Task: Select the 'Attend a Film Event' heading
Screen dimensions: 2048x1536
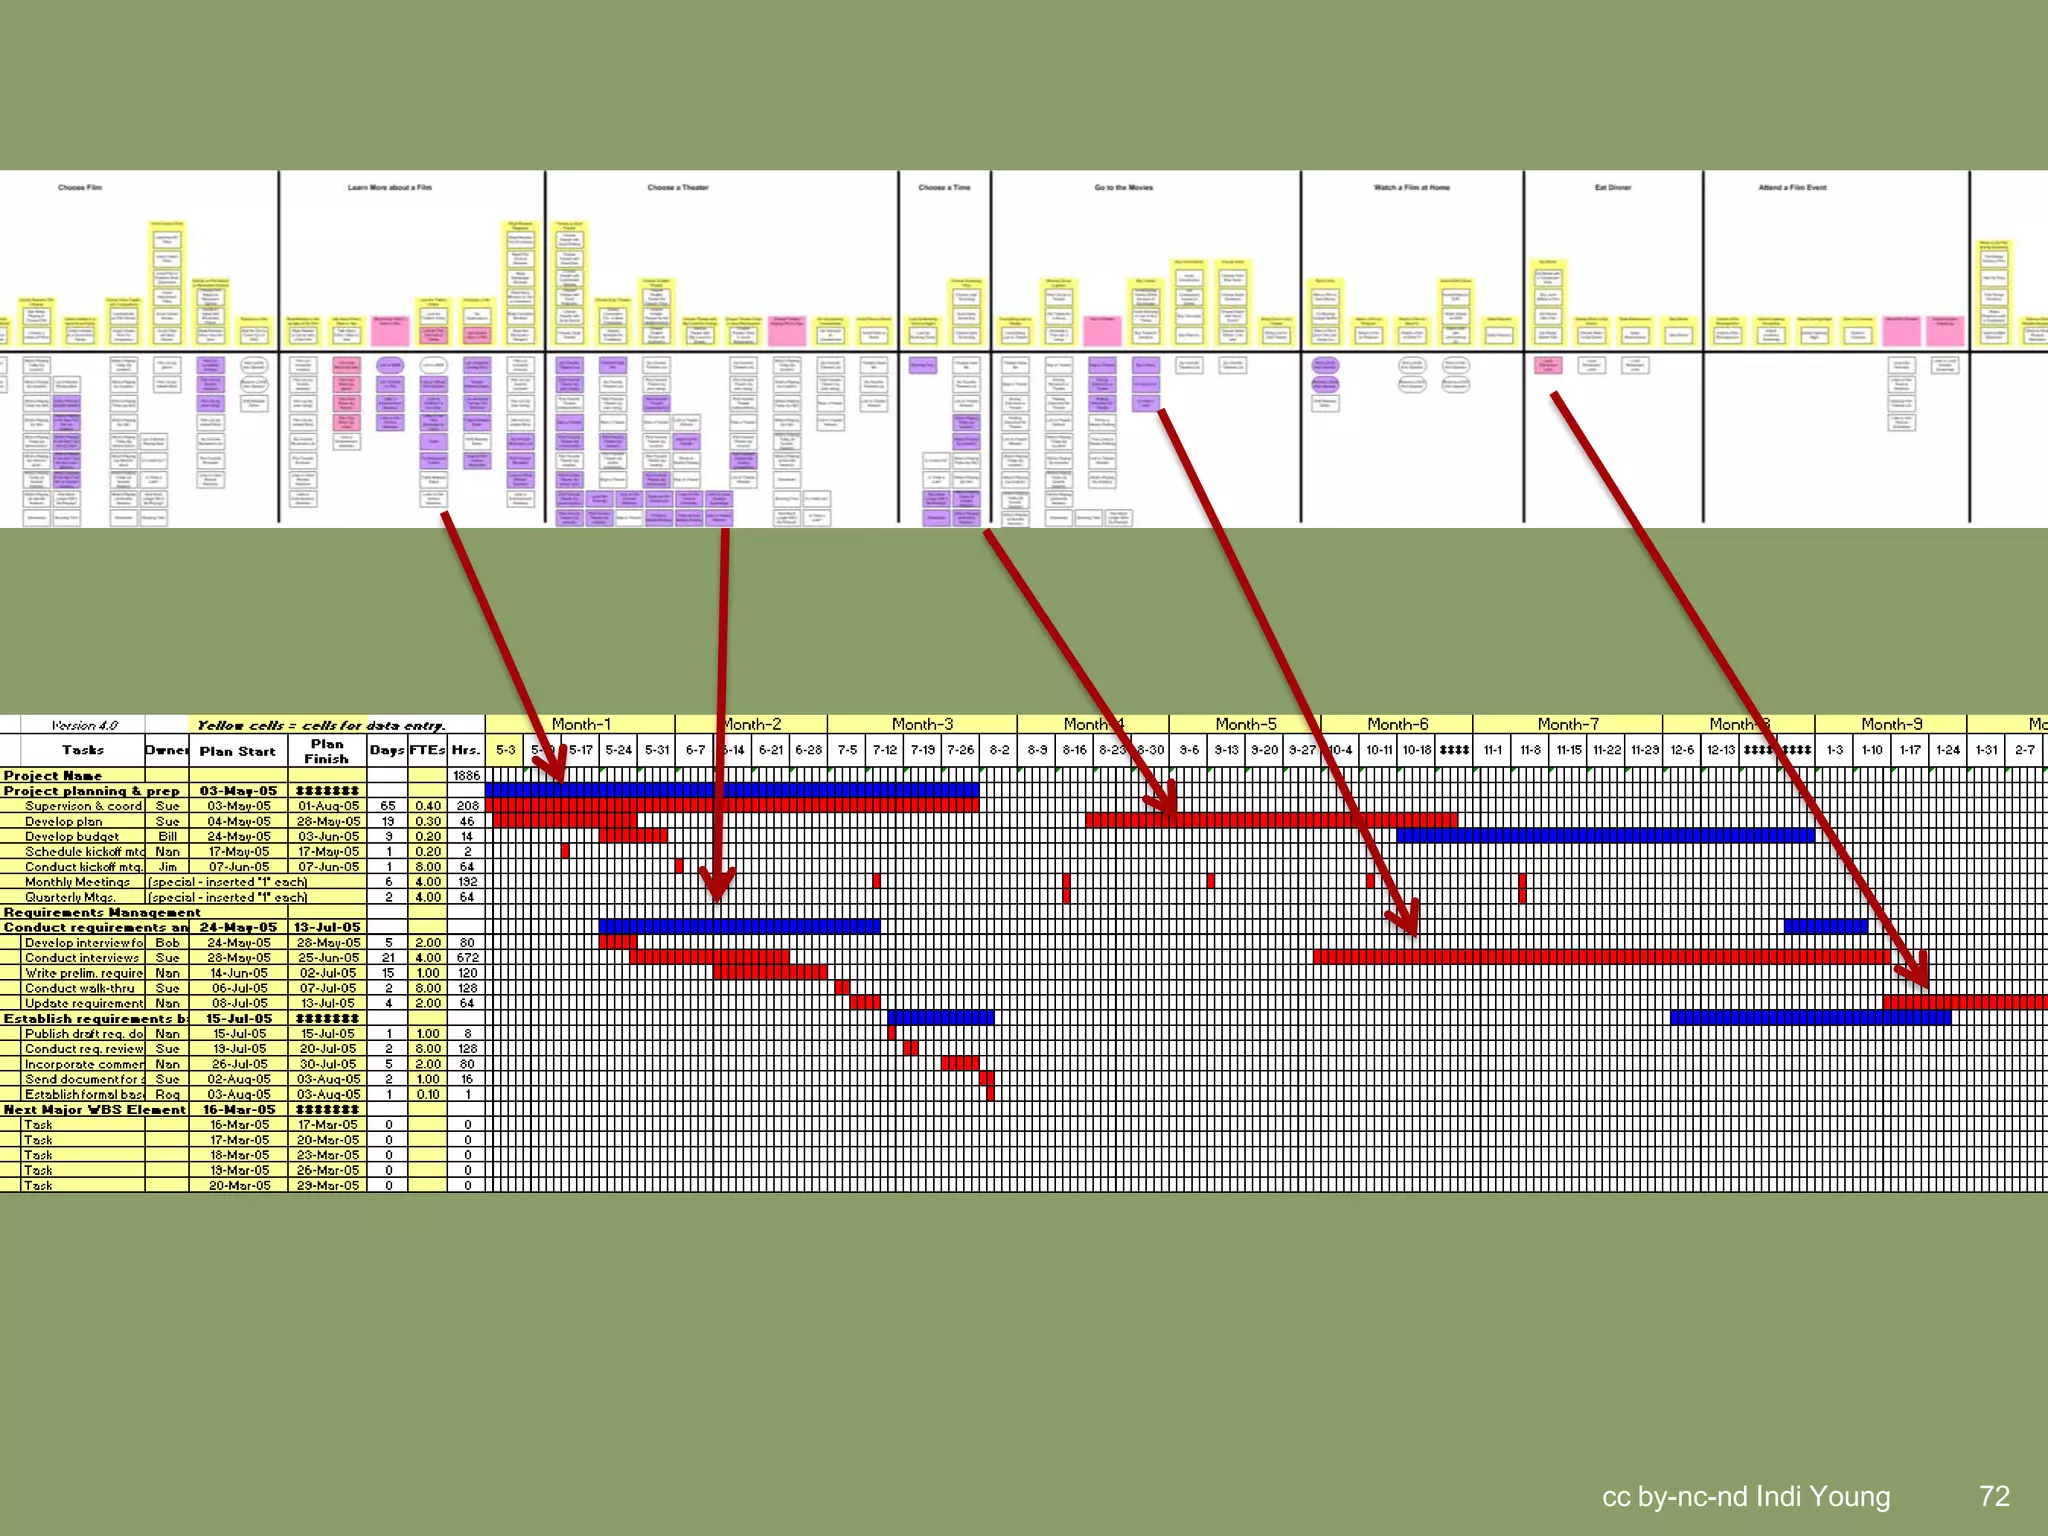Action: (x=1792, y=187)
